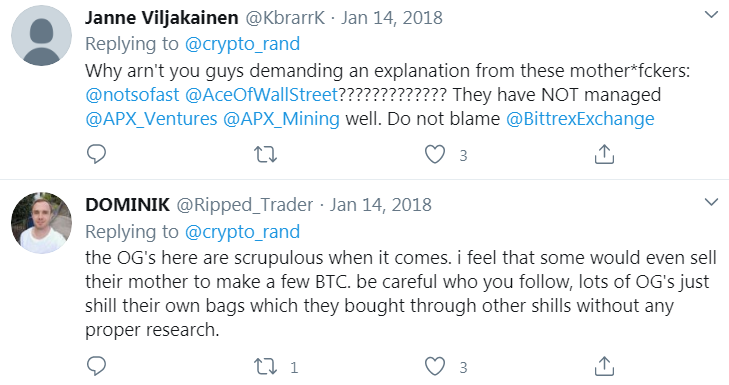Viewport: 729px width, 385px height.
Task: Expand options chevron on Janne's tweet
Action: [x=711, y=15]
